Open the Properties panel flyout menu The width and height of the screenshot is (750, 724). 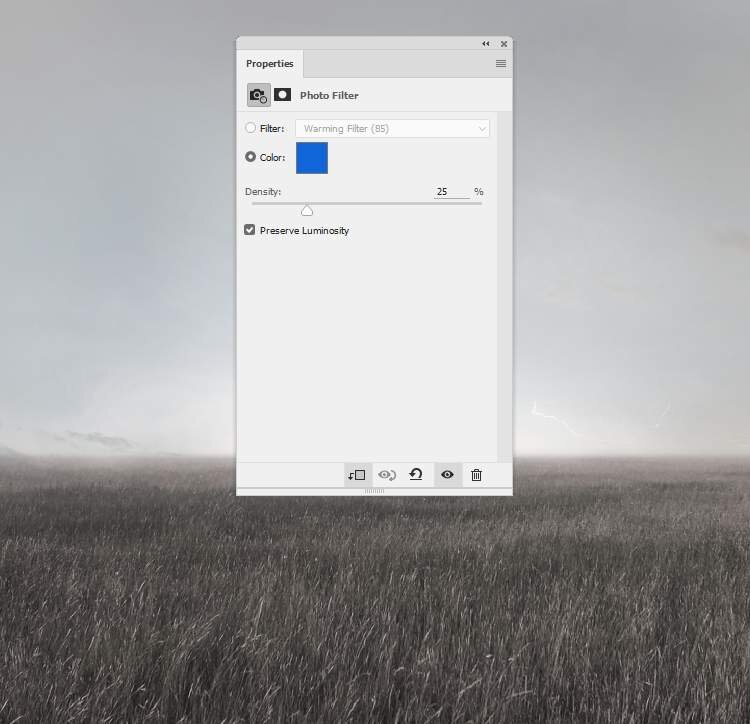(501, 64)
